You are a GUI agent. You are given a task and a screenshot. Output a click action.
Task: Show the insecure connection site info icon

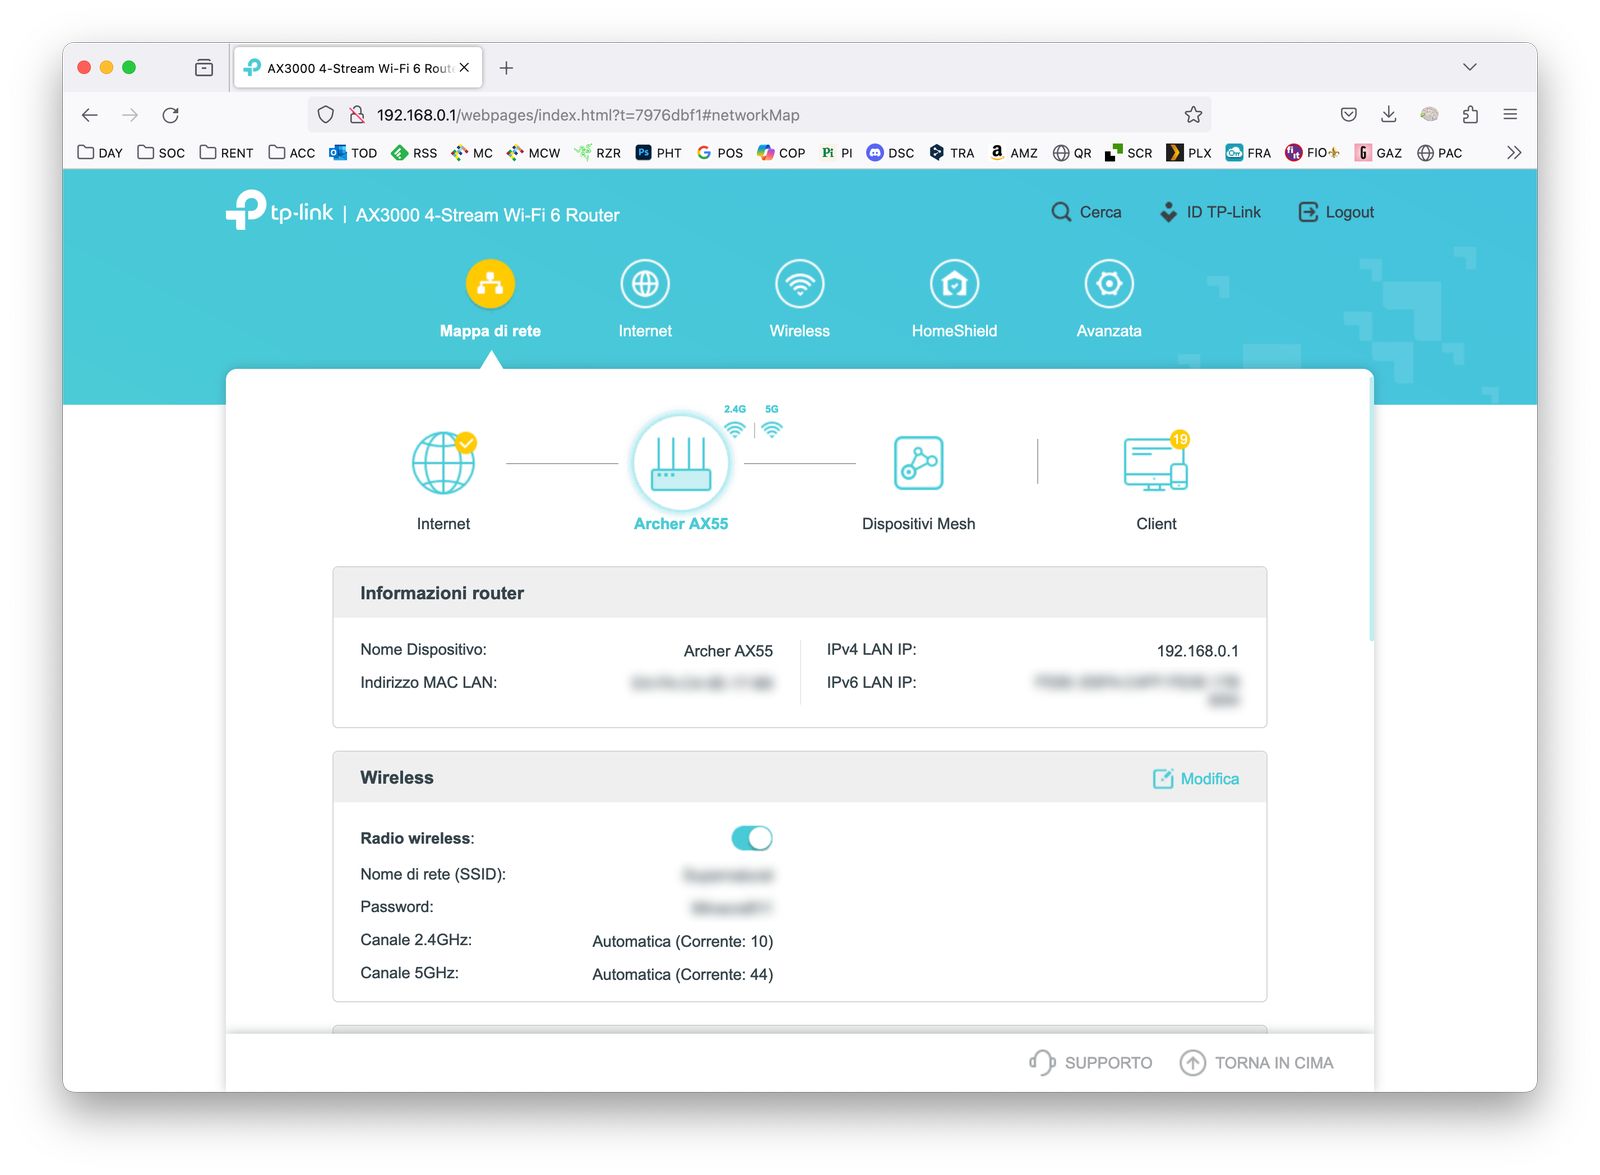pos(356,115)
